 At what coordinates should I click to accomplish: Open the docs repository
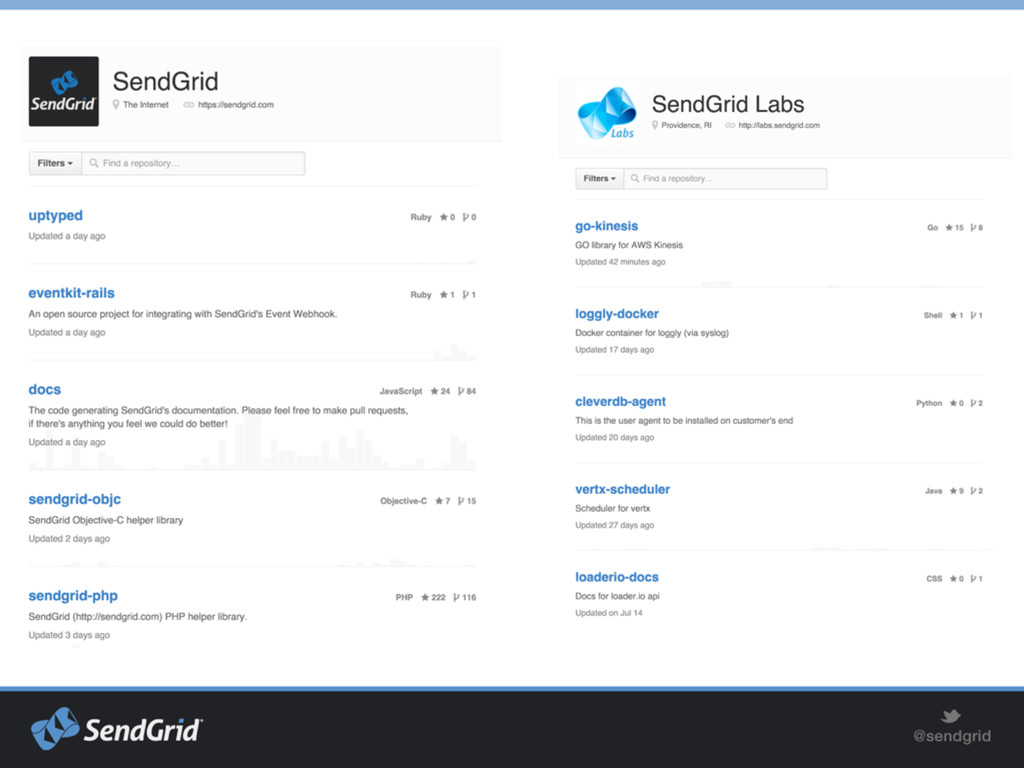click(44, 389)
